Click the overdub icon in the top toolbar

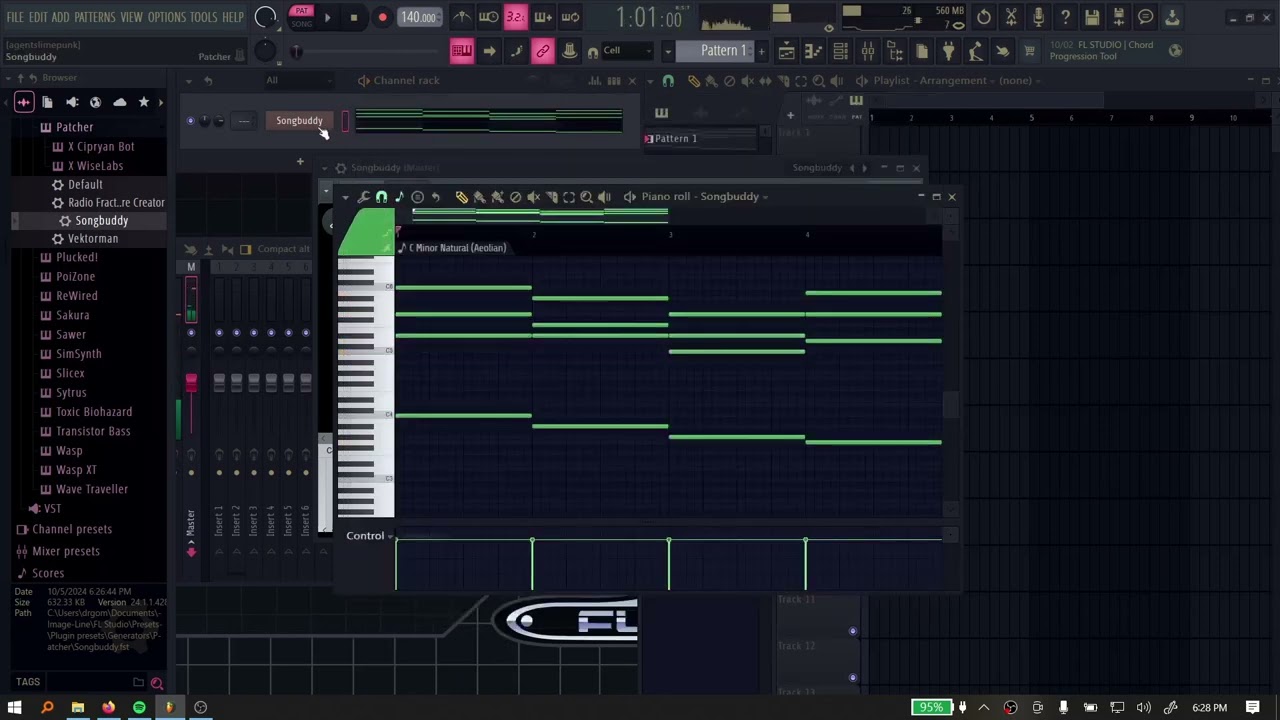pyautogui.click(x=543, y=17)
